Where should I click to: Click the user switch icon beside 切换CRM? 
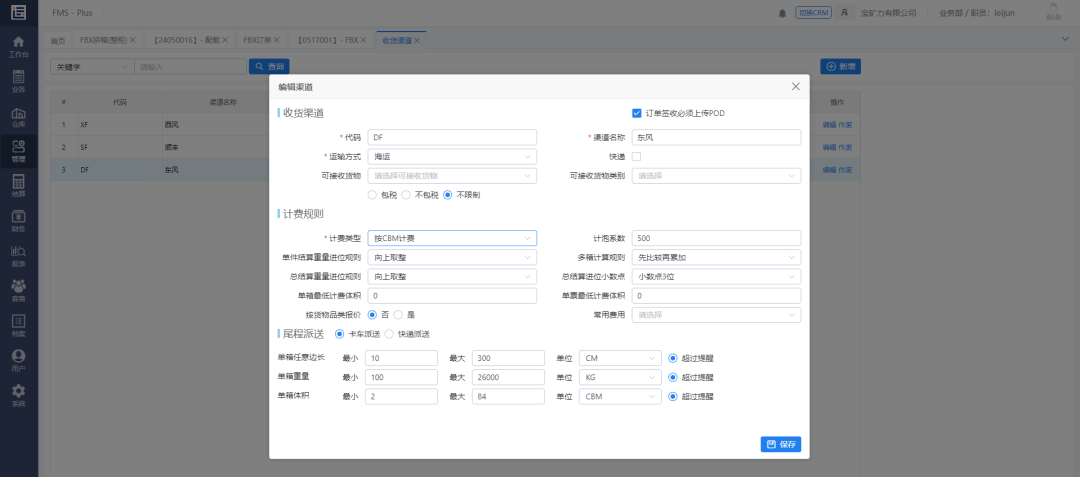pyautogui.click(x=844, y=12)
